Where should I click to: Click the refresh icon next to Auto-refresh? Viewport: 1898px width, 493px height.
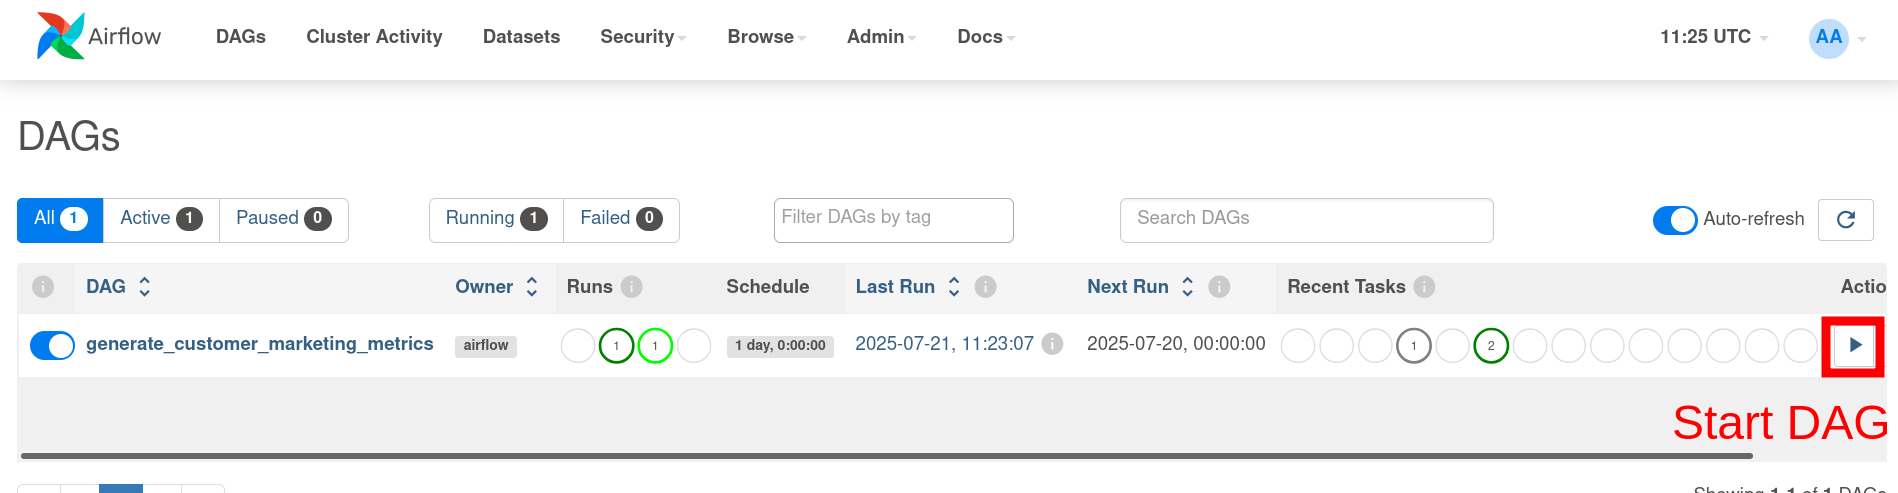click(1846, 220)
